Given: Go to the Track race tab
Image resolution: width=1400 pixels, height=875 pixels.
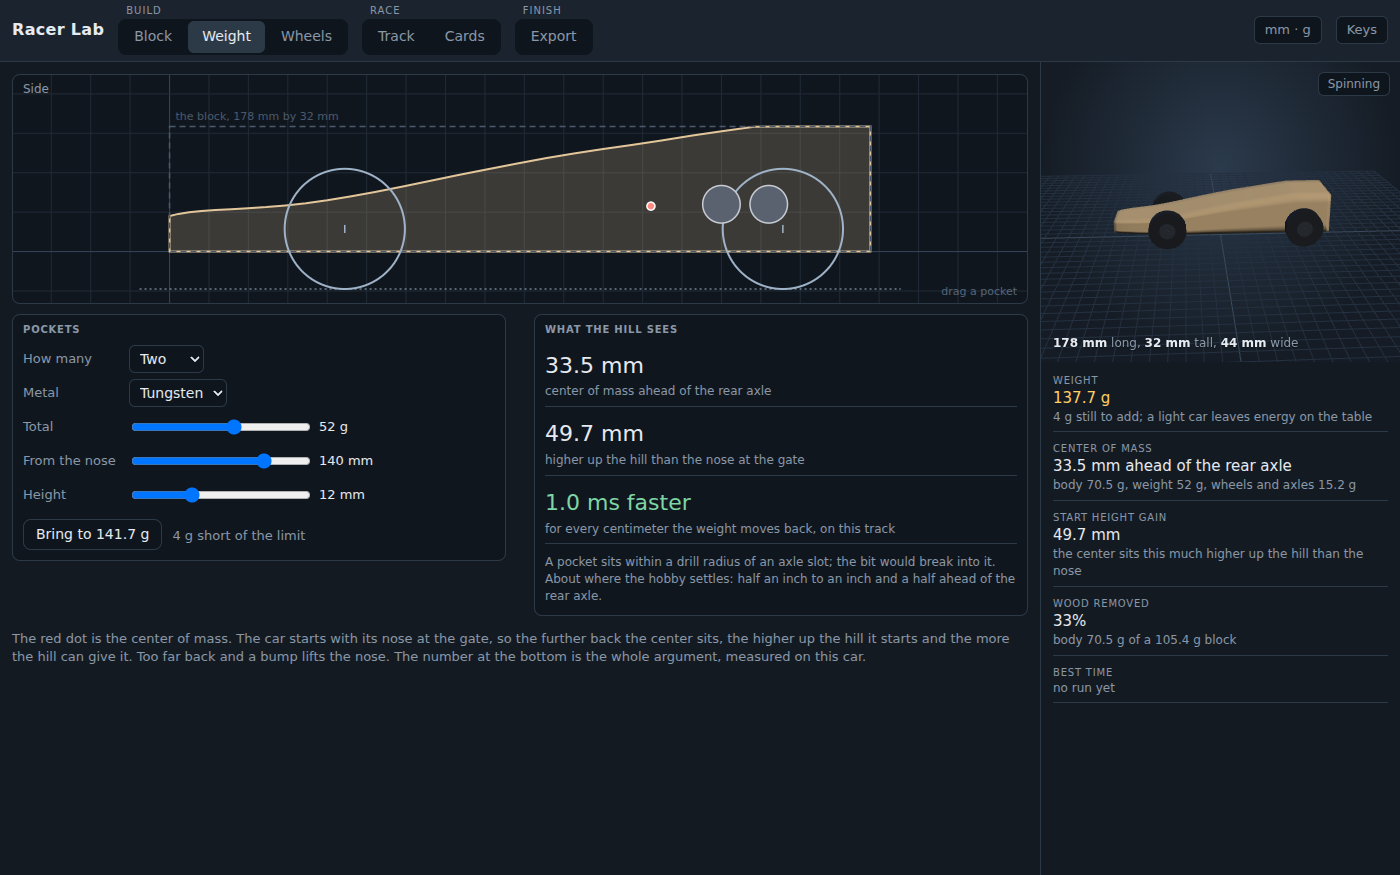Looking at the screenshot, I should [x=396, y=36].
